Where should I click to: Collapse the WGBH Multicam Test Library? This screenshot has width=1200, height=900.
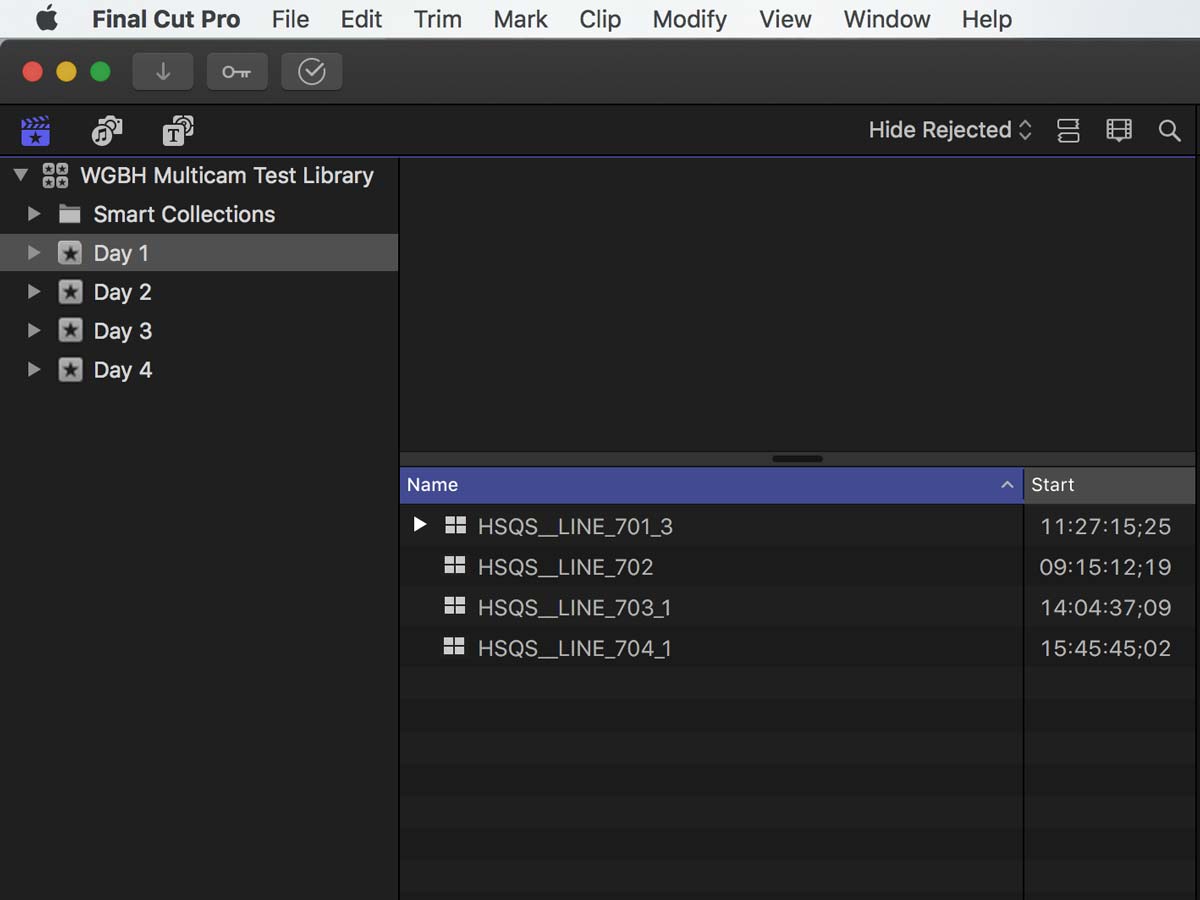[21, 176]
